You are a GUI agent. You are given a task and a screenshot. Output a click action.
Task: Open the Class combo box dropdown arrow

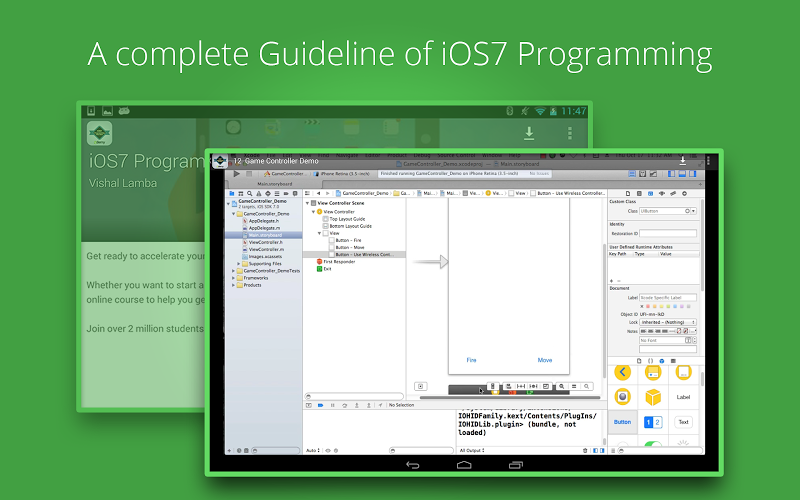coord(693,211)
